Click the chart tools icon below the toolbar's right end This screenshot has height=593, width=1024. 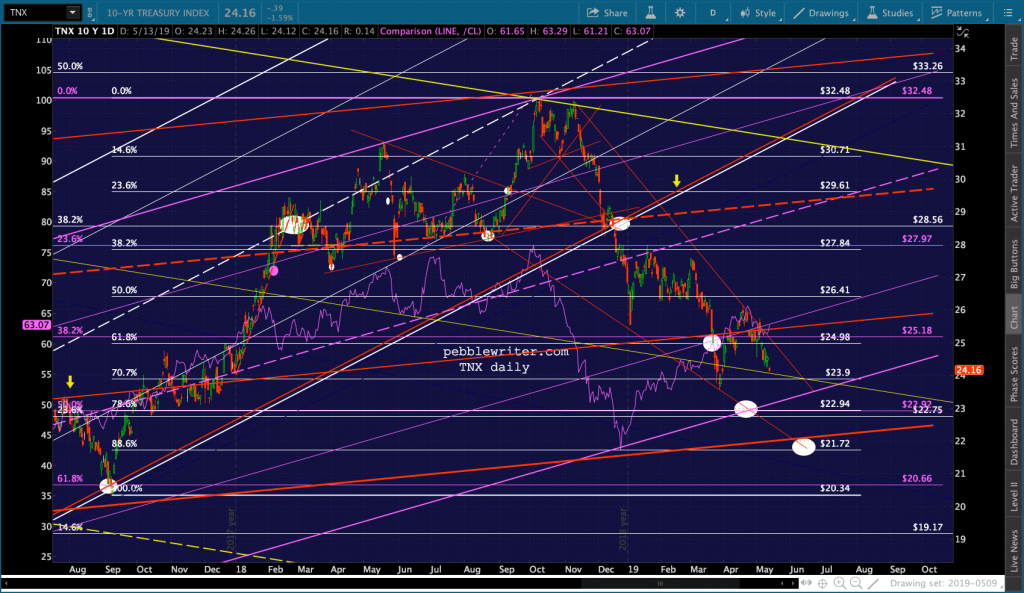click(962, 31)
